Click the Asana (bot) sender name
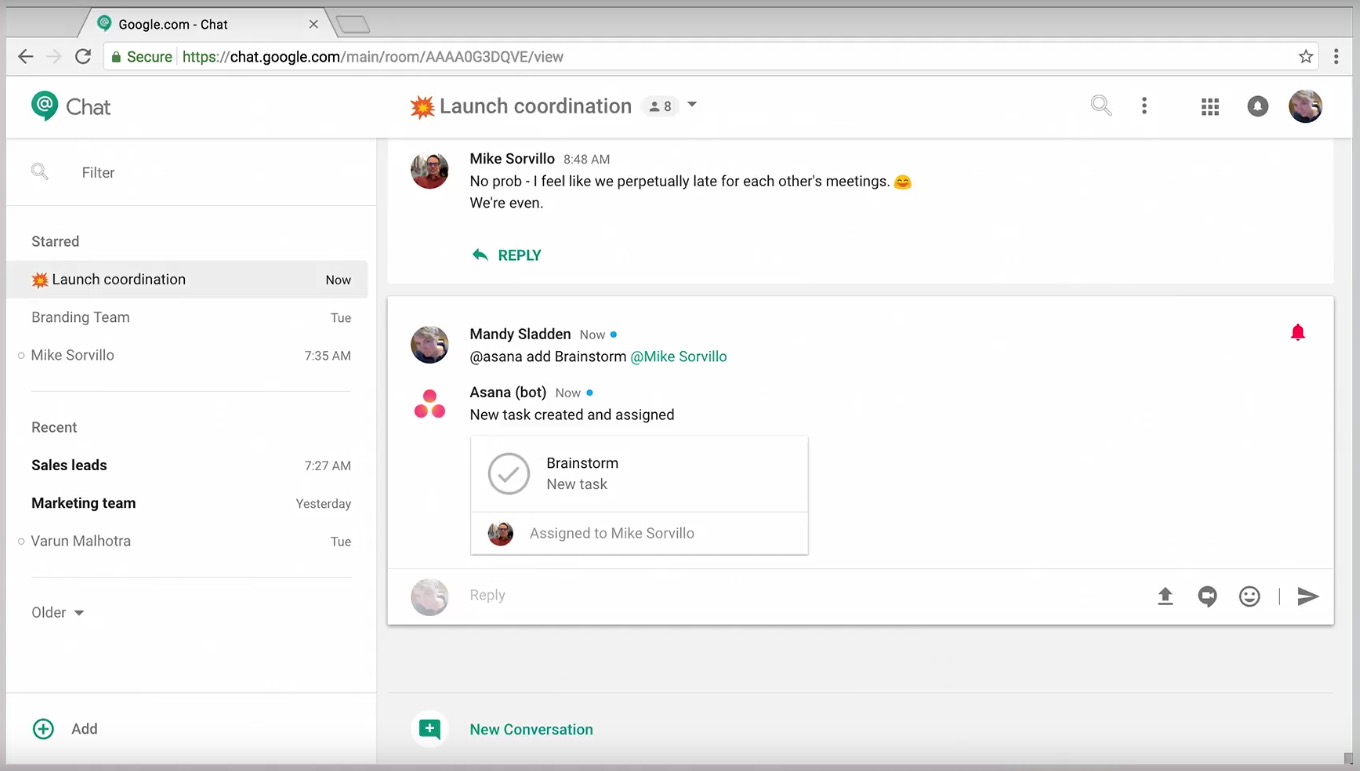 (x=508, y=392)
